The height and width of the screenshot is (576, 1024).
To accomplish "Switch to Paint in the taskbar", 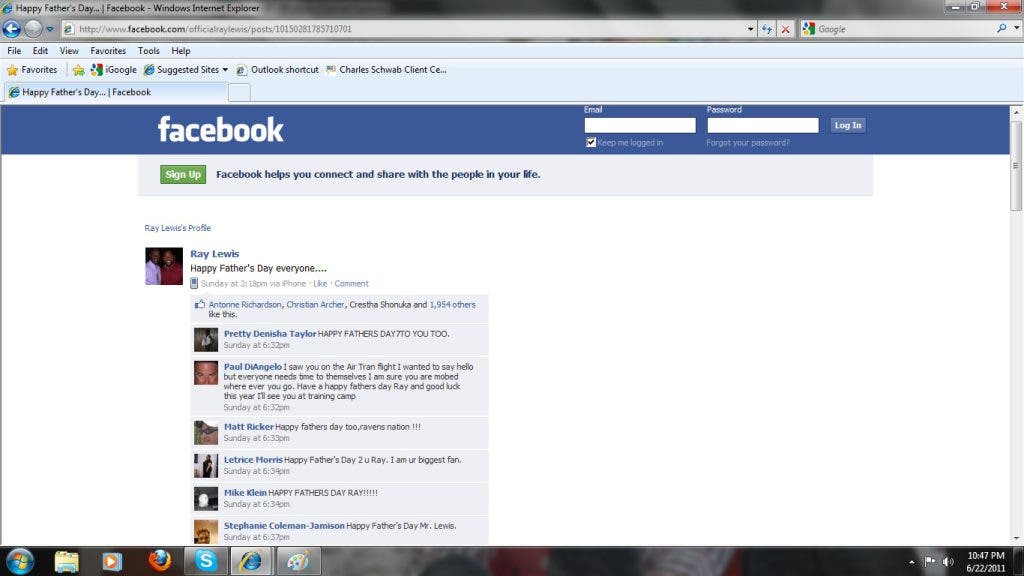I will point(298,562).
